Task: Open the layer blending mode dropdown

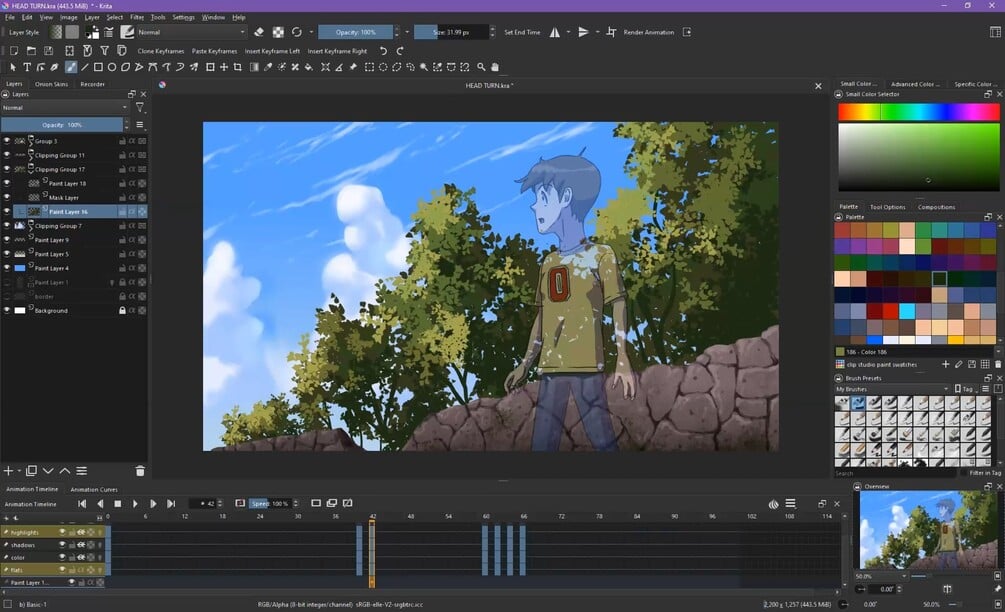Action: pos(65,108)
